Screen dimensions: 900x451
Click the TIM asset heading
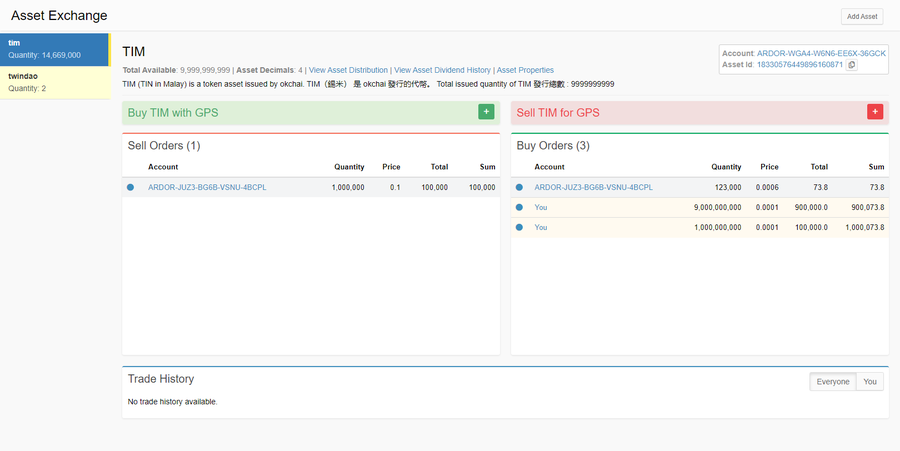coord(133,52)
